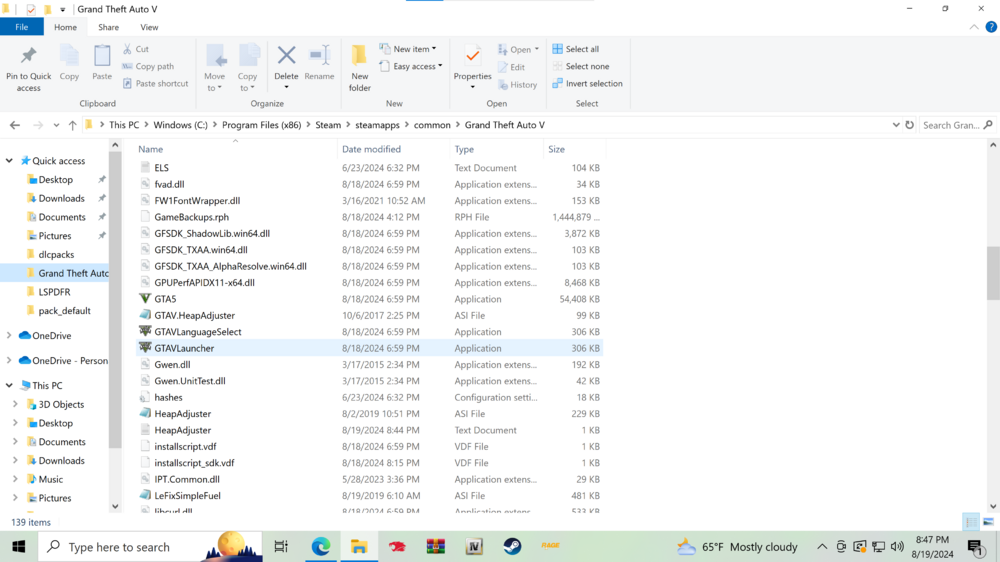This screenshot has width=1000, height=562.
Task: Click the Open ribbon dropdown
Action: point(518,49)
